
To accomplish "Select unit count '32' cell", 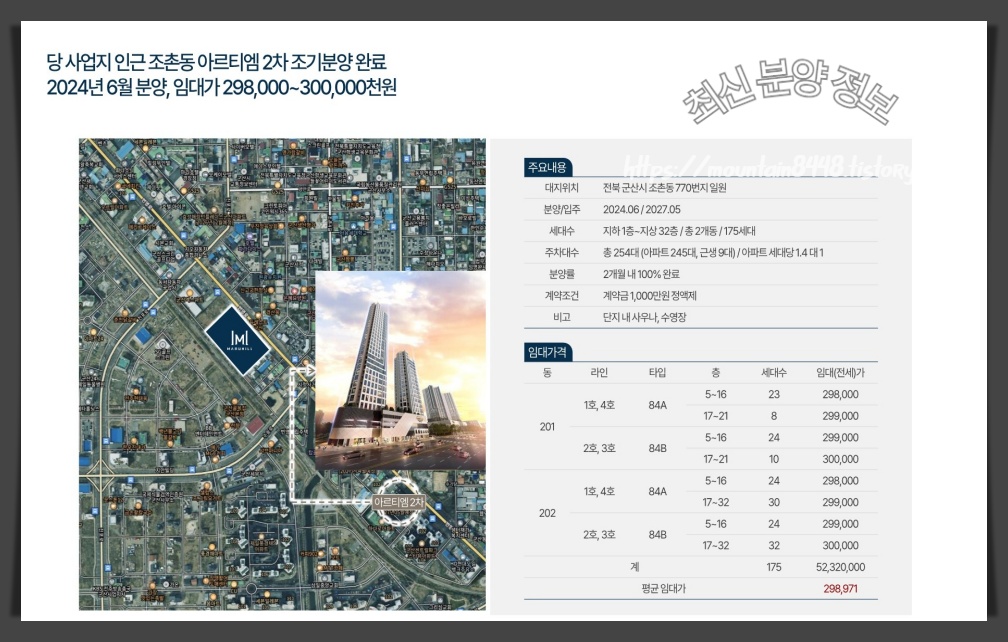I will pyautogui.click(x=773, y=546).
